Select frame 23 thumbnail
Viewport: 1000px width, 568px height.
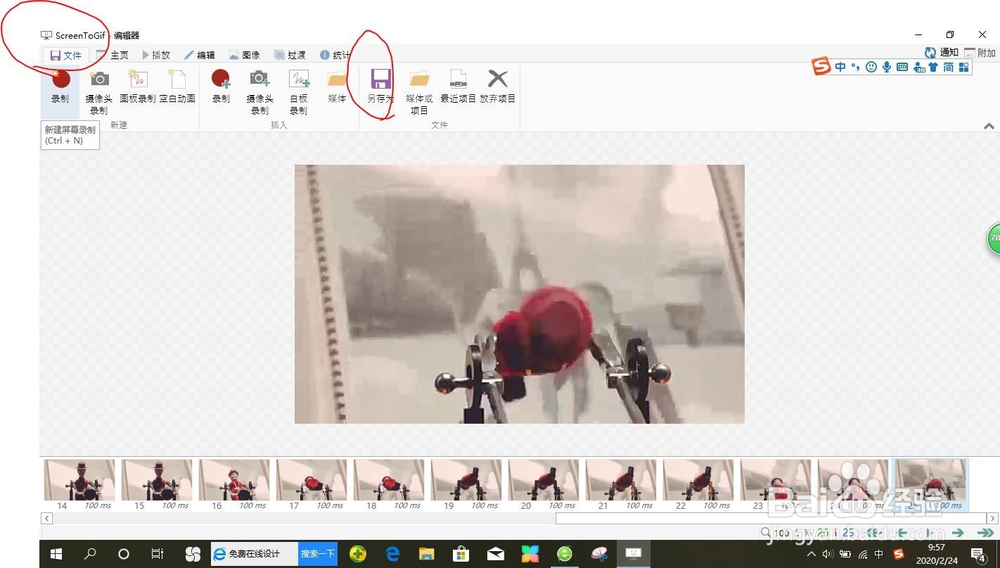pyautogui.click(x=776, y=484)
